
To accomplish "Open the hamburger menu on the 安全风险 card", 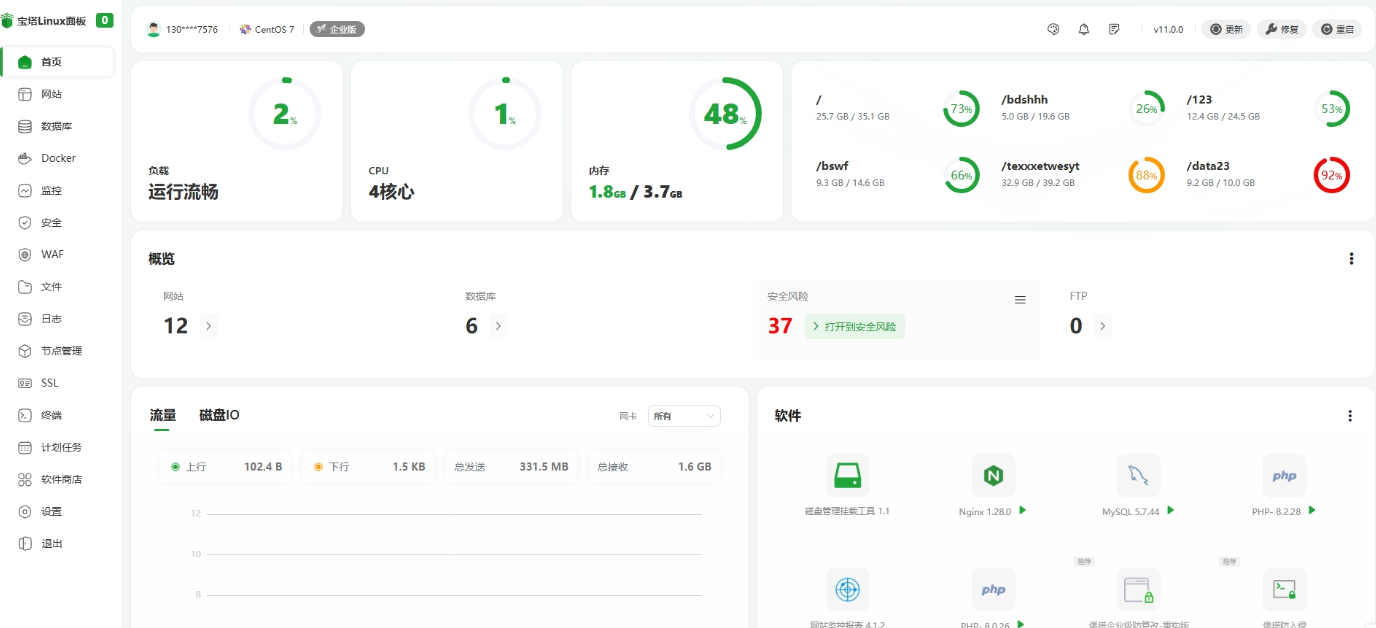I will (x=1020, y=300).
